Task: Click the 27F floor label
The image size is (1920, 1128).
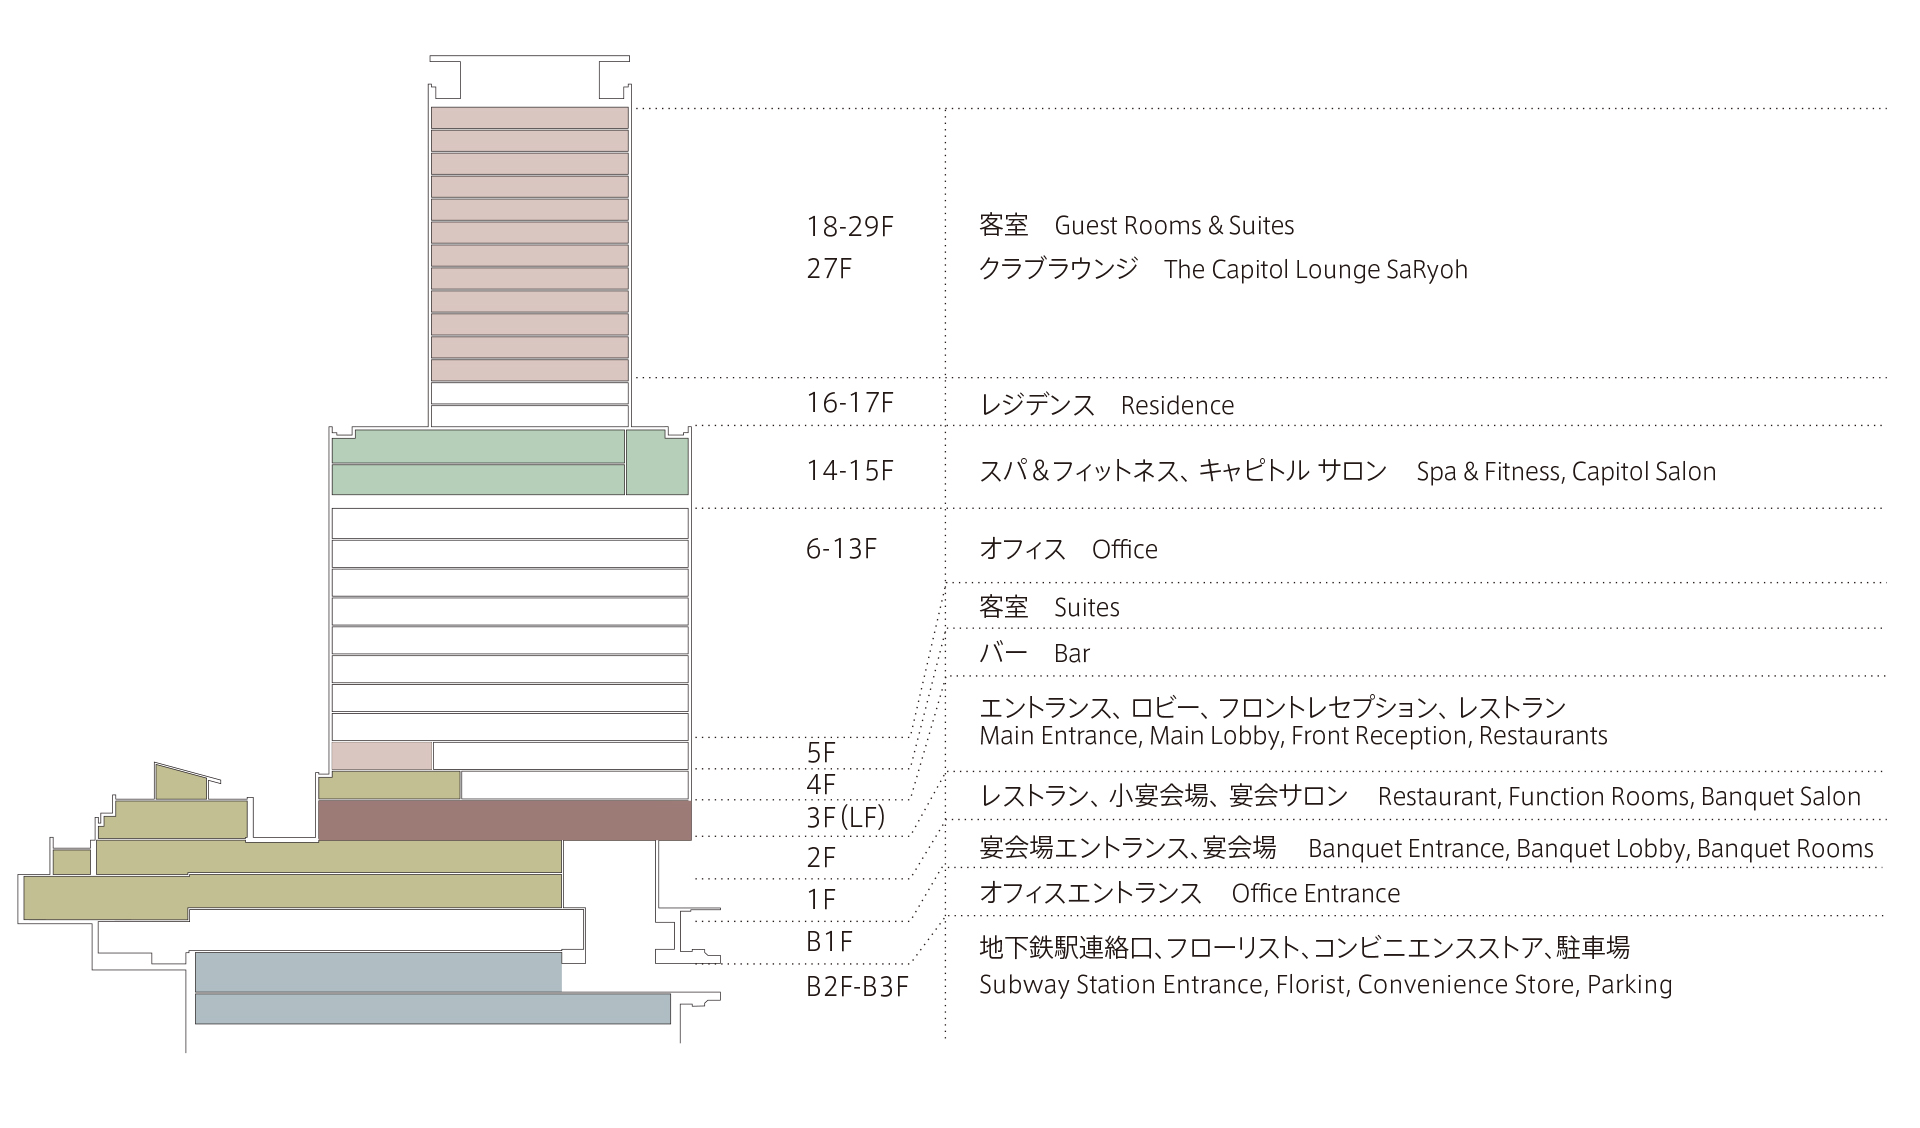Action: click(x=829, y=269)
